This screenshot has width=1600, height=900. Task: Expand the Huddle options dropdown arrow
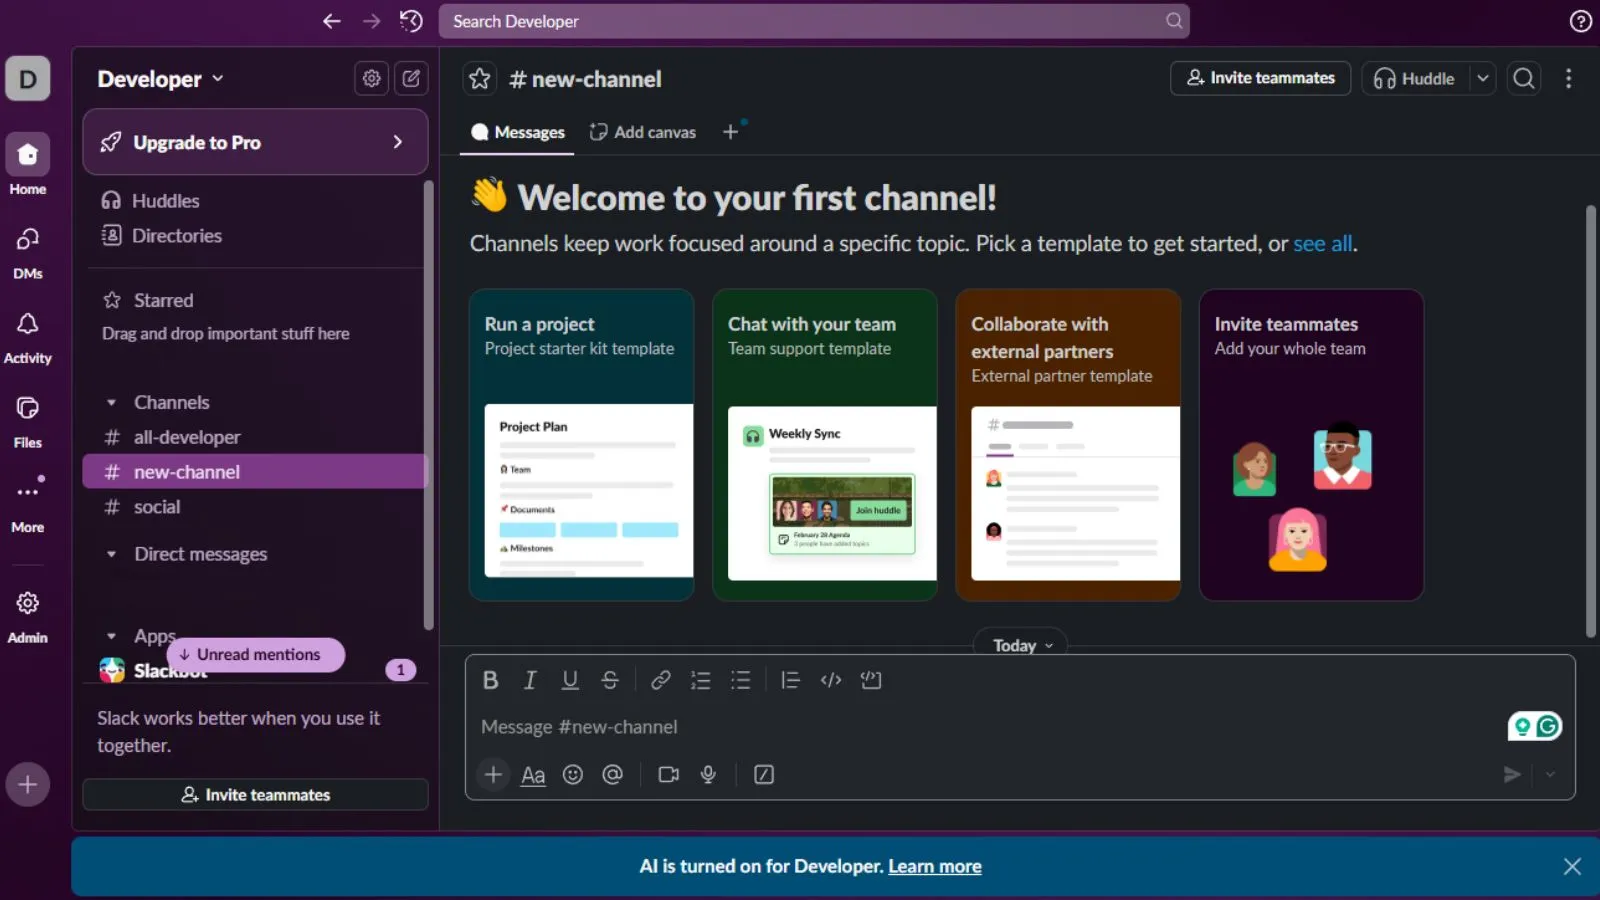click(1483, 78)
